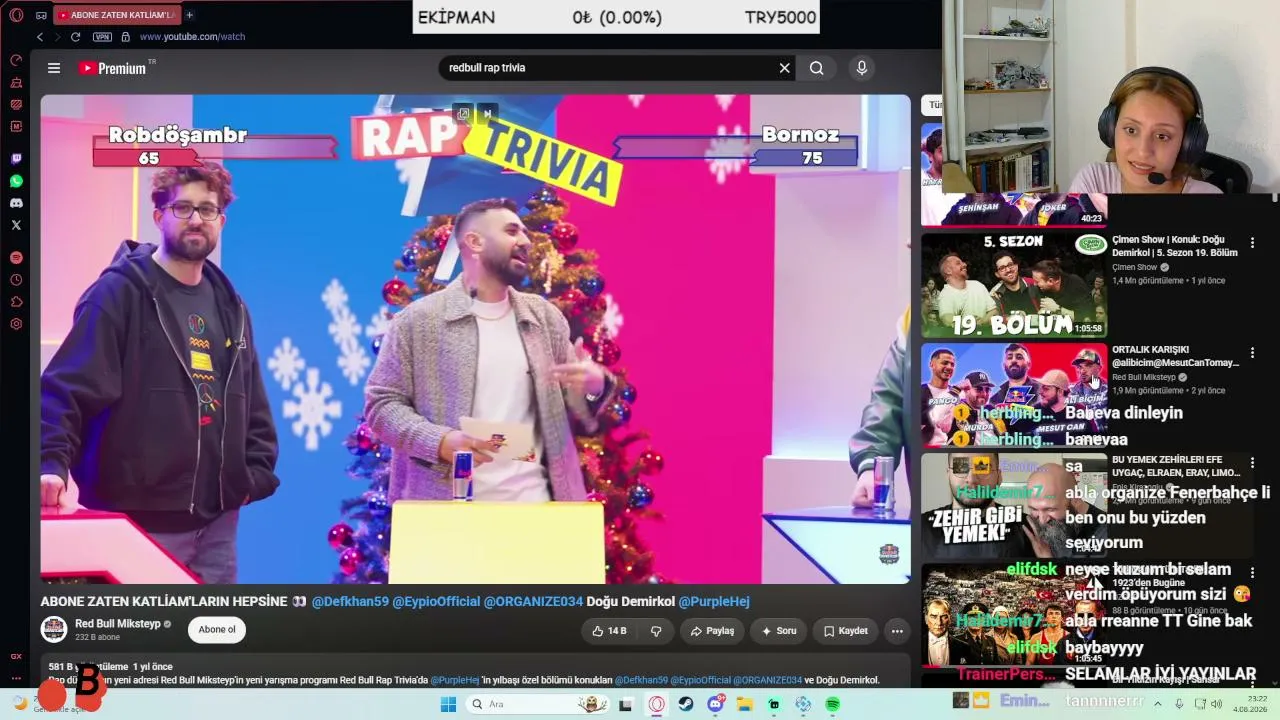Open the 'Çimen Show | Konuk: Doğu Demirkol' title

1175,246
